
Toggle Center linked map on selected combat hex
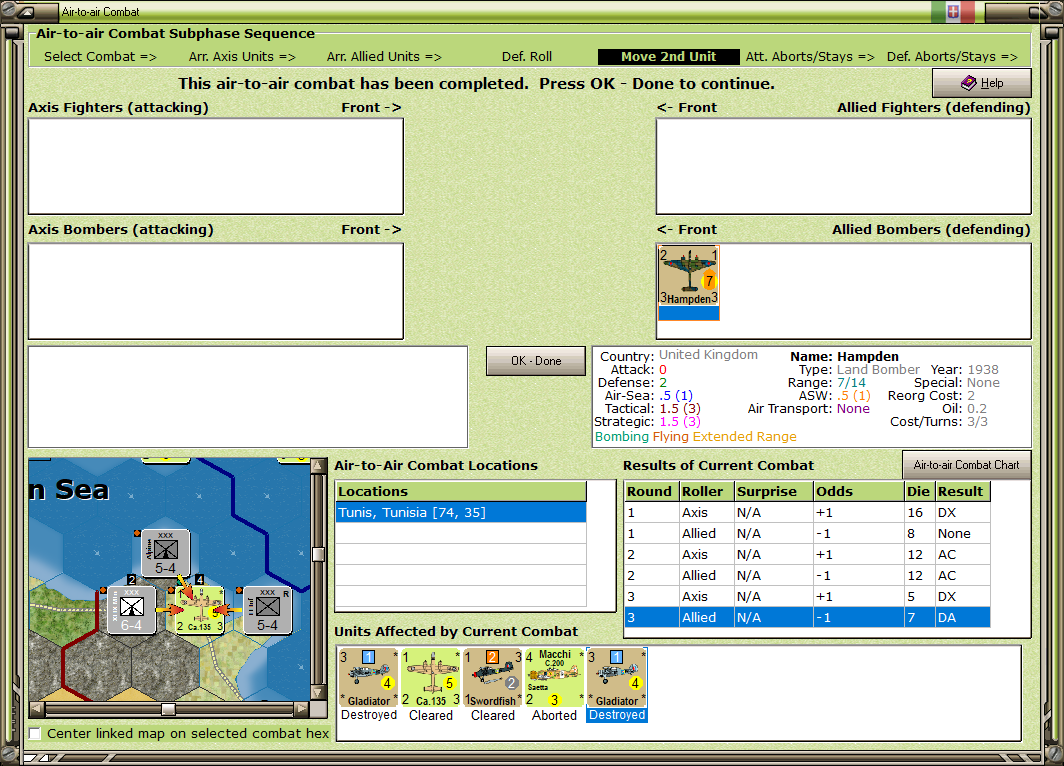pos(35,733)
